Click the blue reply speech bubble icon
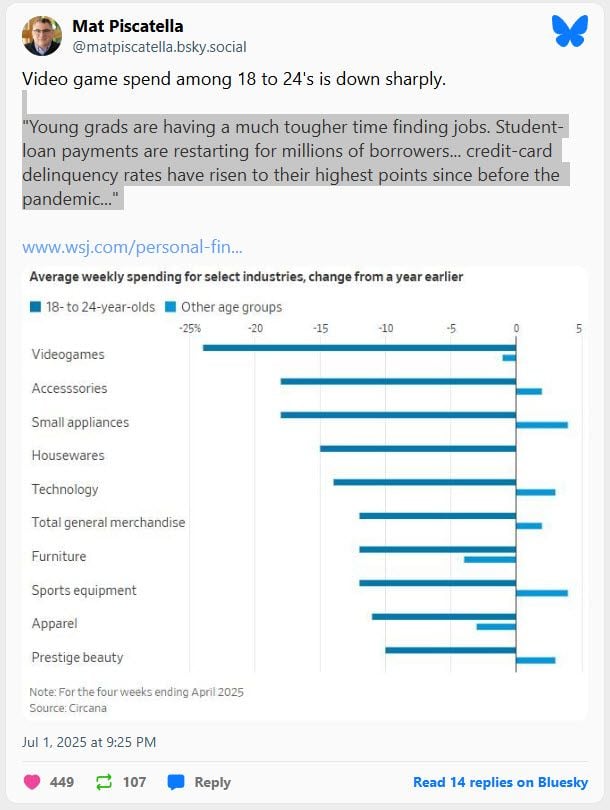 pyautogui.click(x=176, y=782)
